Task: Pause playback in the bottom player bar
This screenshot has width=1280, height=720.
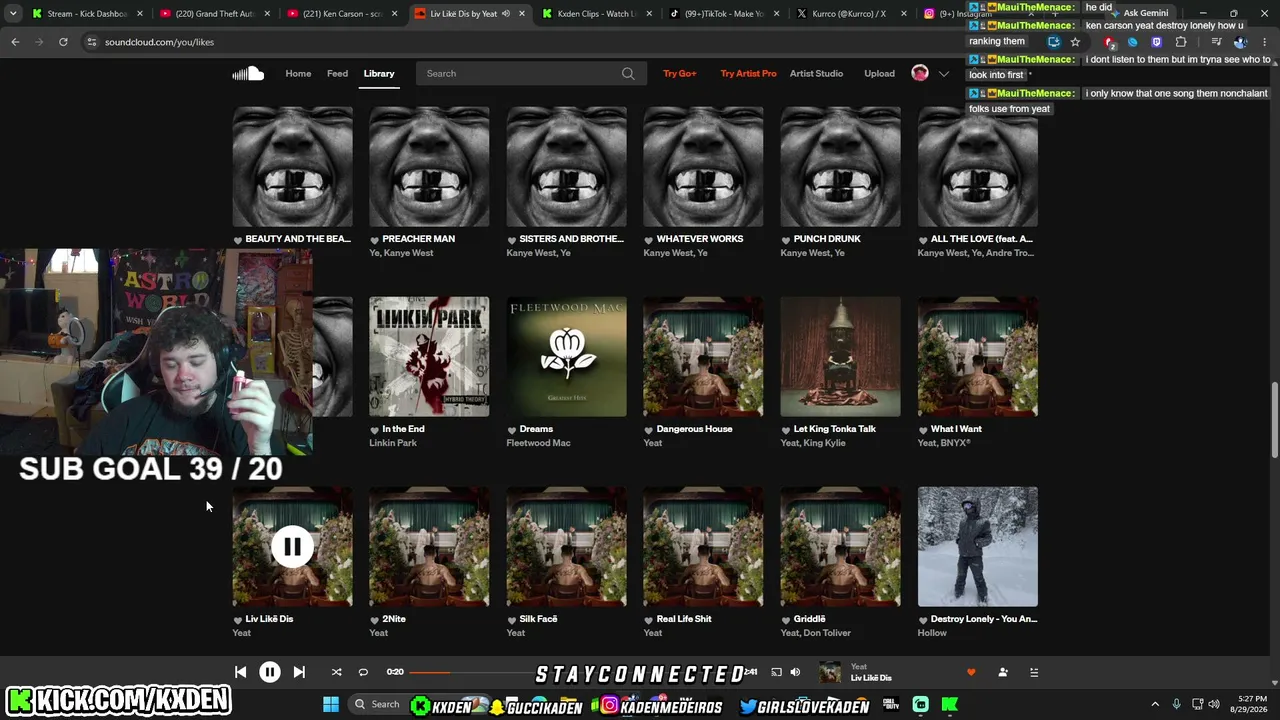Action: [270, 672]
